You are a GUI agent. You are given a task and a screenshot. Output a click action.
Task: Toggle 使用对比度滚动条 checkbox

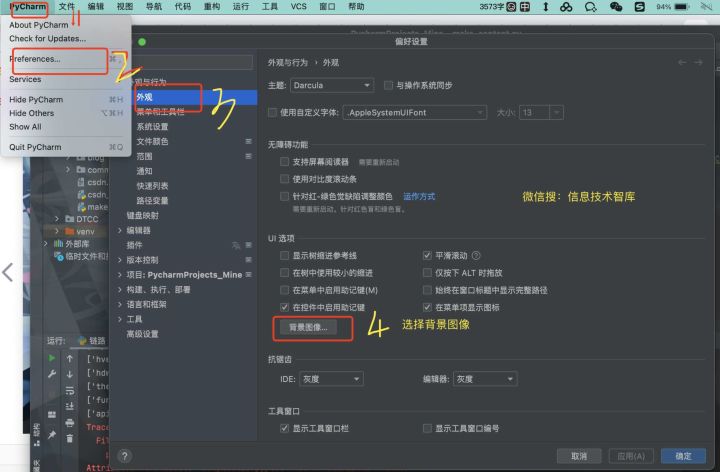coord(285,179)
